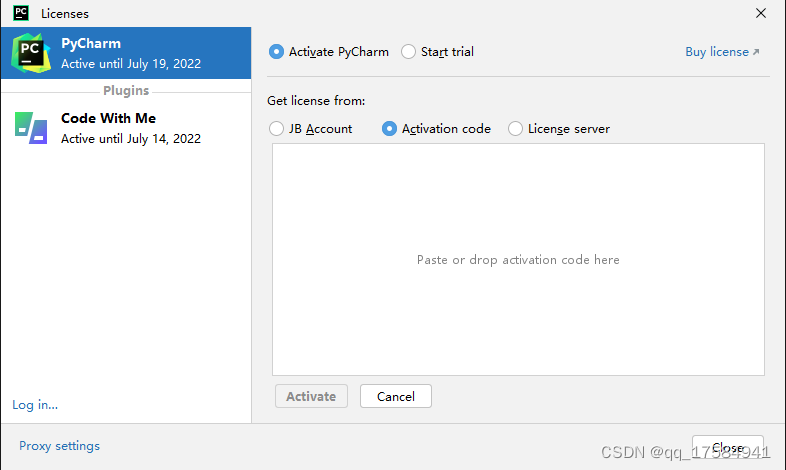Click the activation code paste area

pyautogui.click(x=518, y=260)
